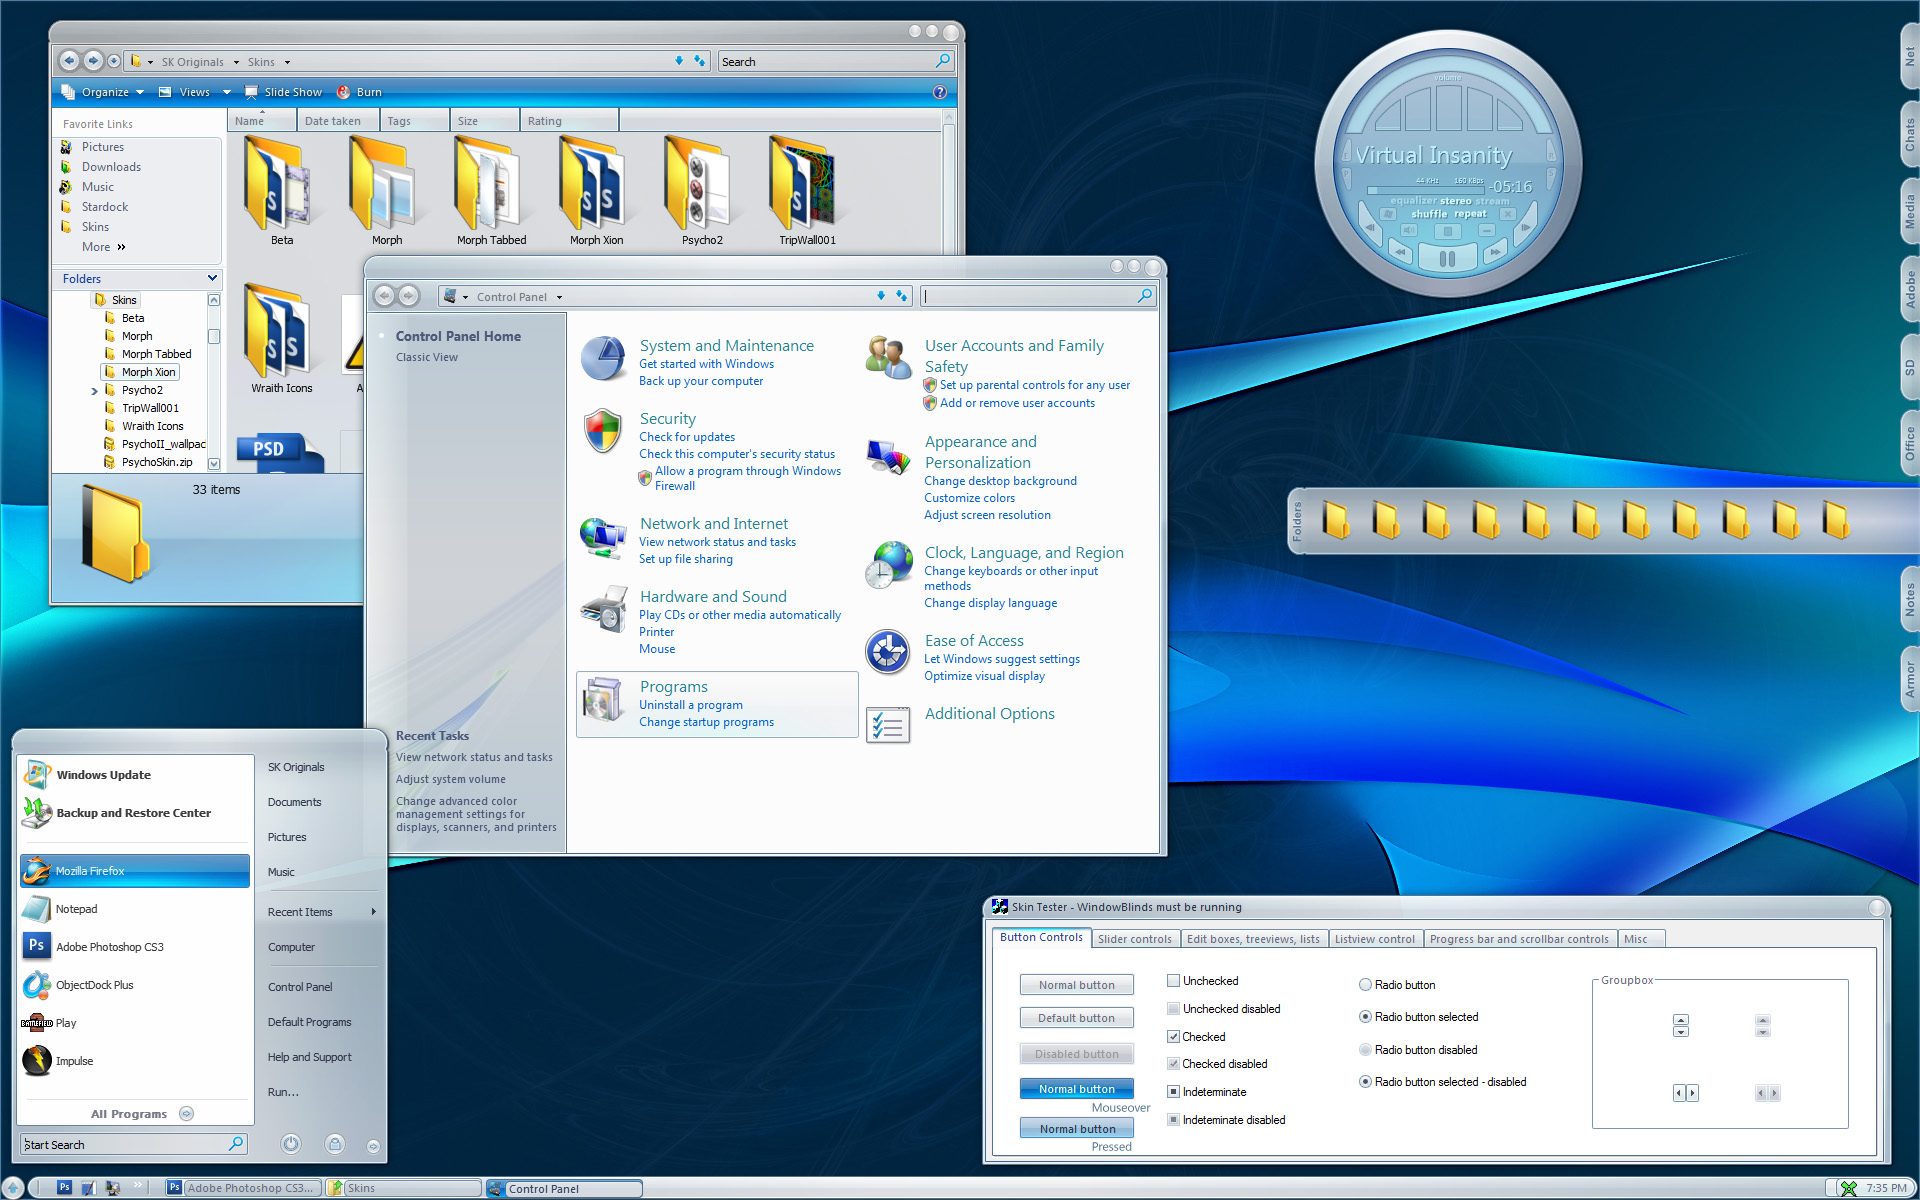Launch Adobe Photoshop CS3 from Start menu
The height and width of the screenshot is (1200, 1920).
(x=135, y=947)
